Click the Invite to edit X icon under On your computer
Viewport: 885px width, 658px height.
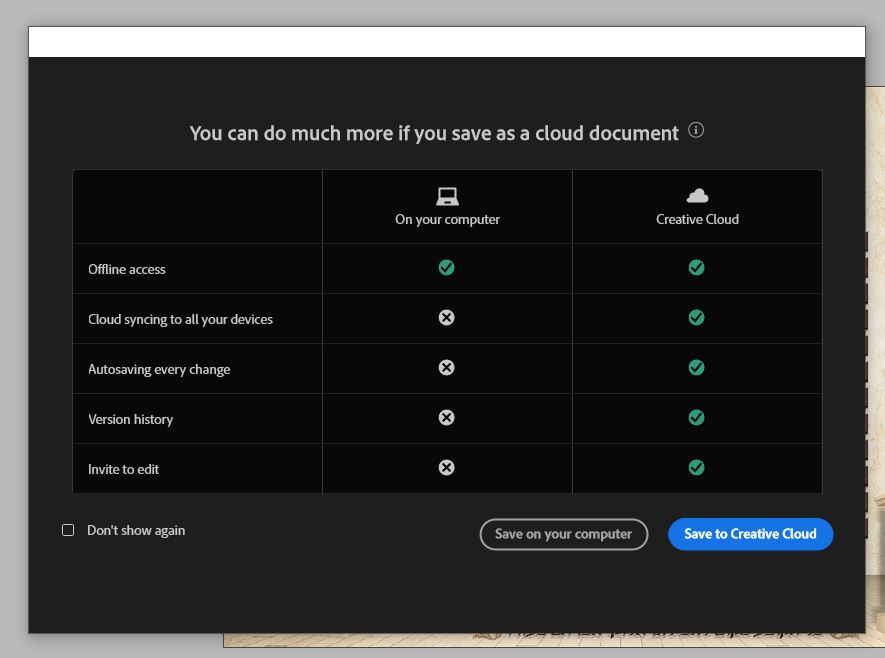click(x=447, y=468)
